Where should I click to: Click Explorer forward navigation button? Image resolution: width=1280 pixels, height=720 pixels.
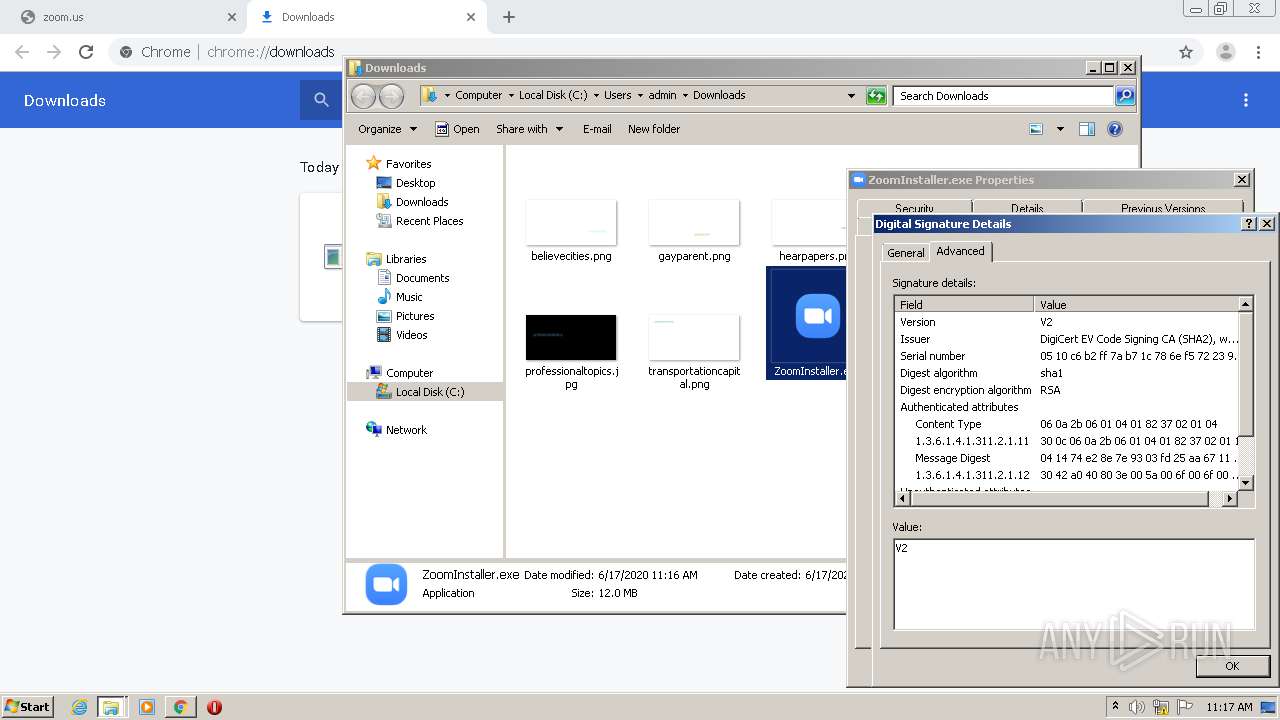coord(392,96)
